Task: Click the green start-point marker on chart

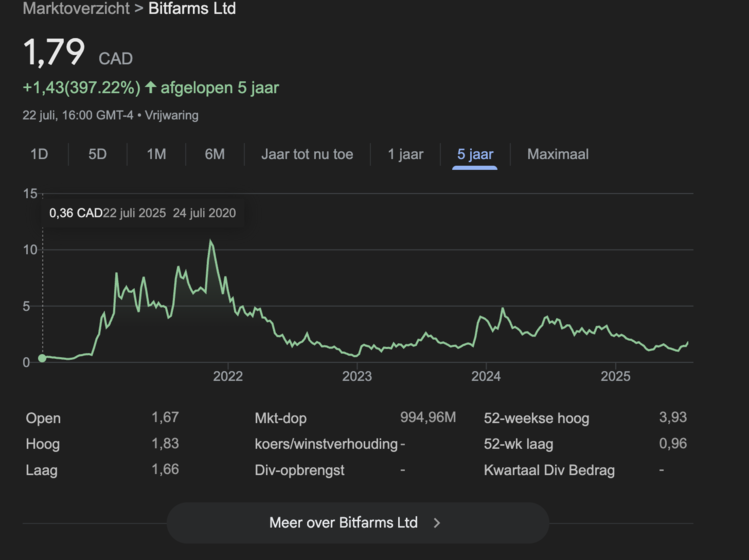Action: click(42, 358)
